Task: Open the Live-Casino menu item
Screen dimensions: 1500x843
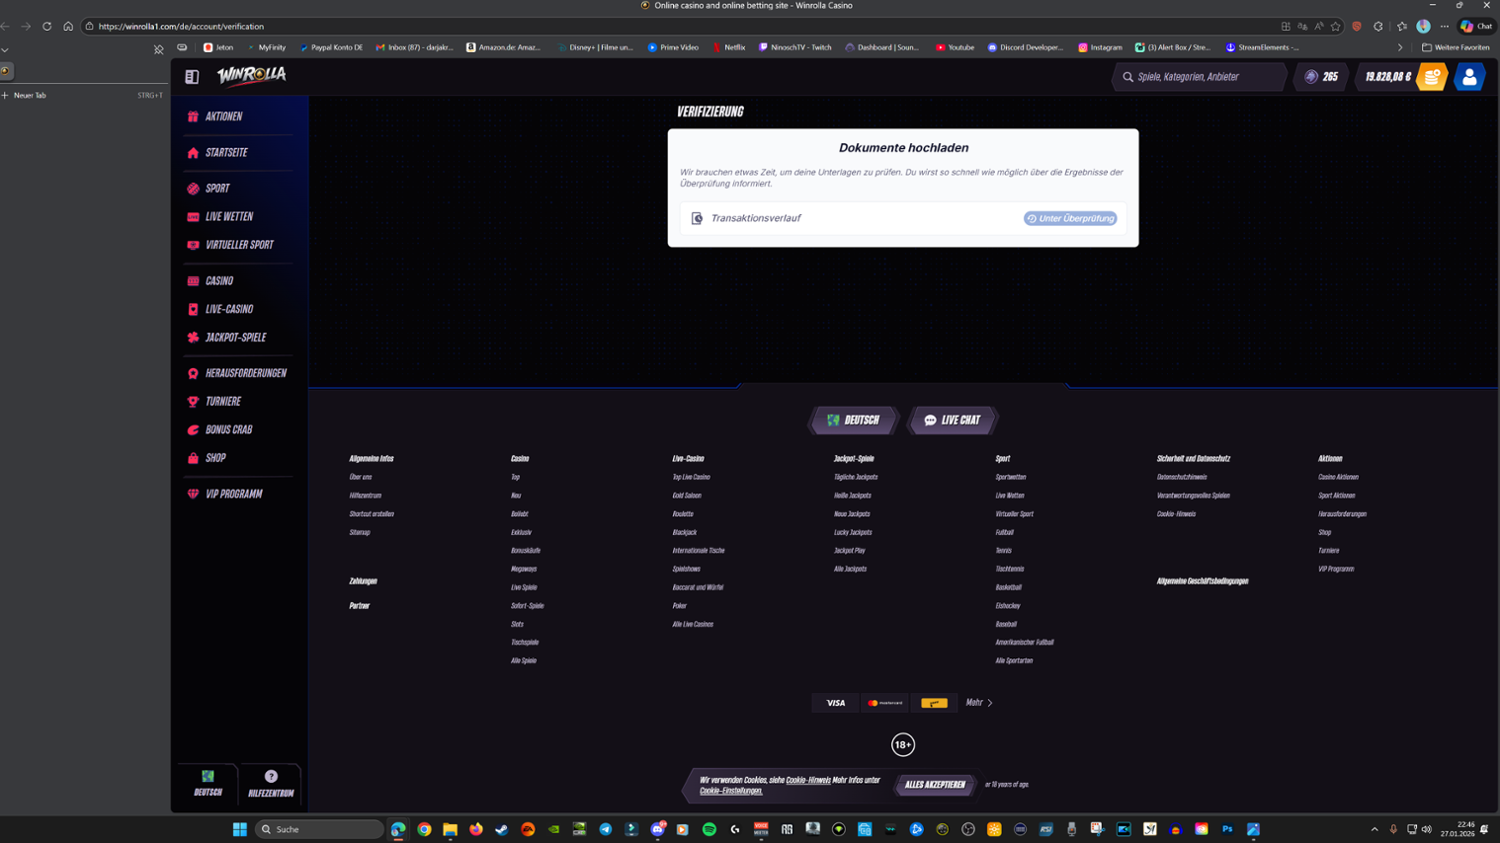Action: coord(229,309)
